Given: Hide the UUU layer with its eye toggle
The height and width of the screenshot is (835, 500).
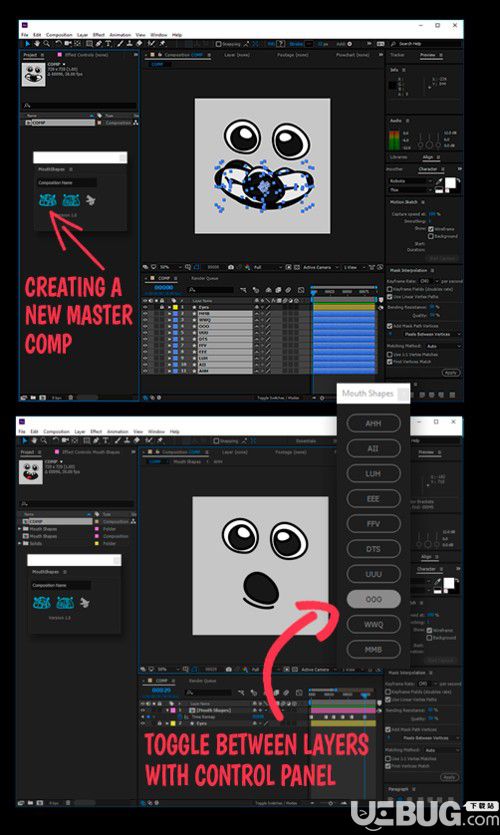Looking at the screenshot, I should click(x=144, y=333).
